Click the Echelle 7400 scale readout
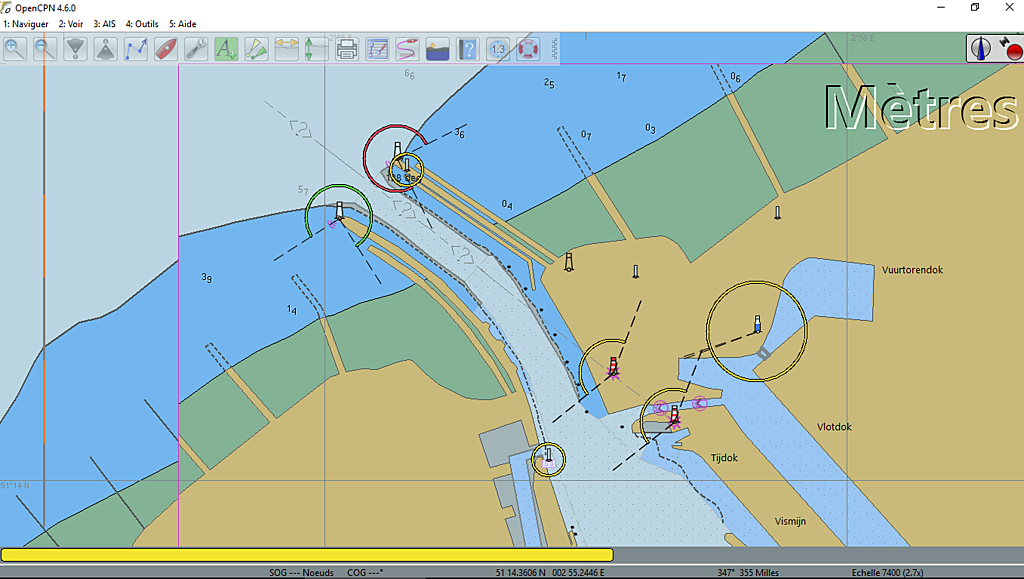1024x579 pixels. pyautogui.click(x=887, y=572)
